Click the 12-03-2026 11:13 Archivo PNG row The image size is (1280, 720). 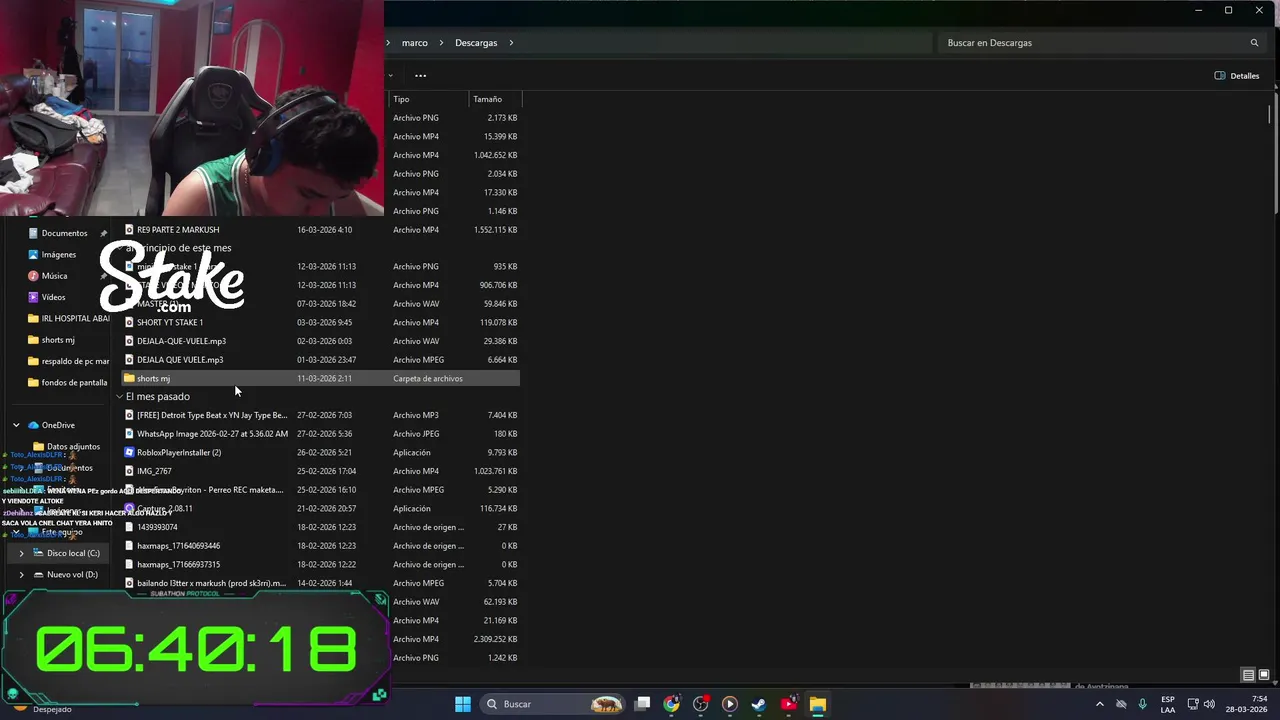tap(320, 267)
